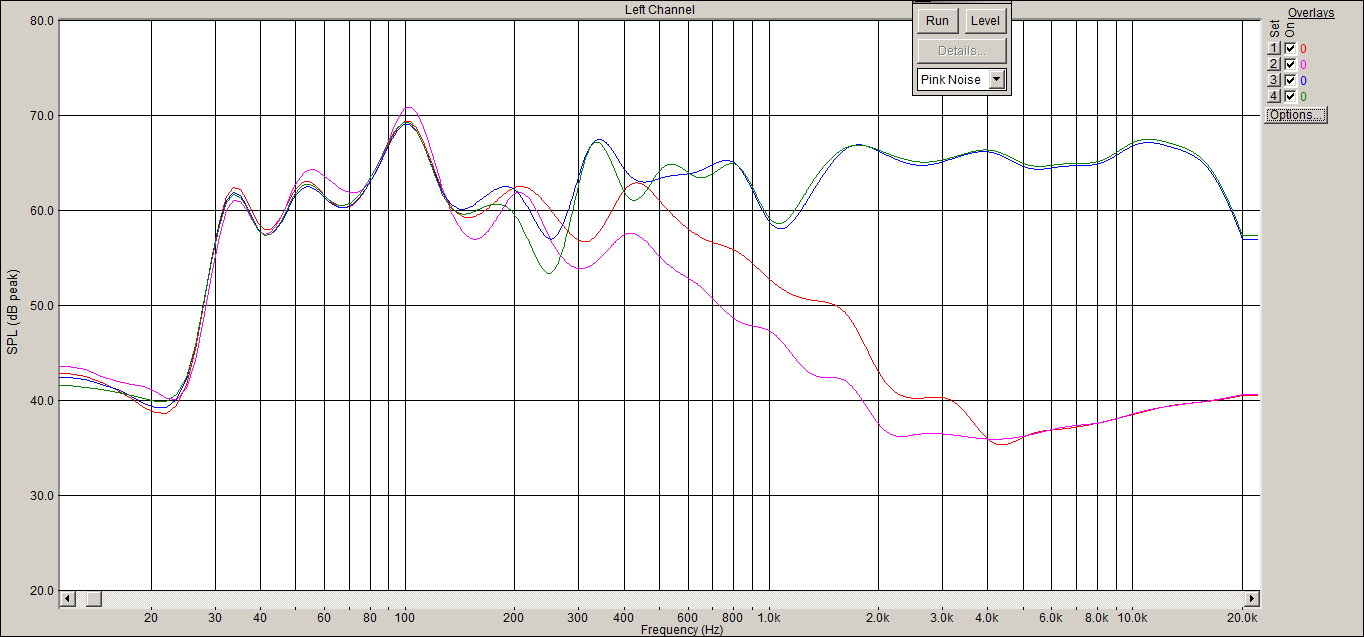
Task: Click the horizontal scrollbar left arrow
Action: (68, 598)
